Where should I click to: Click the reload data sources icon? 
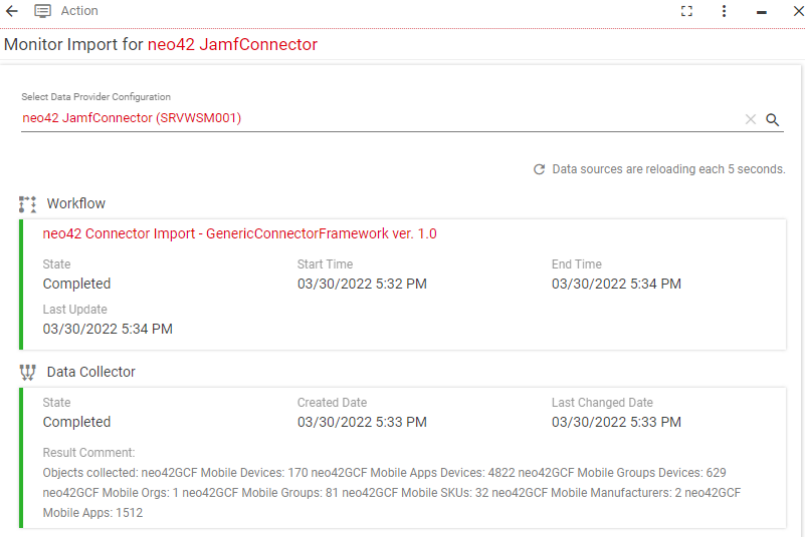[x=539, y=169]
